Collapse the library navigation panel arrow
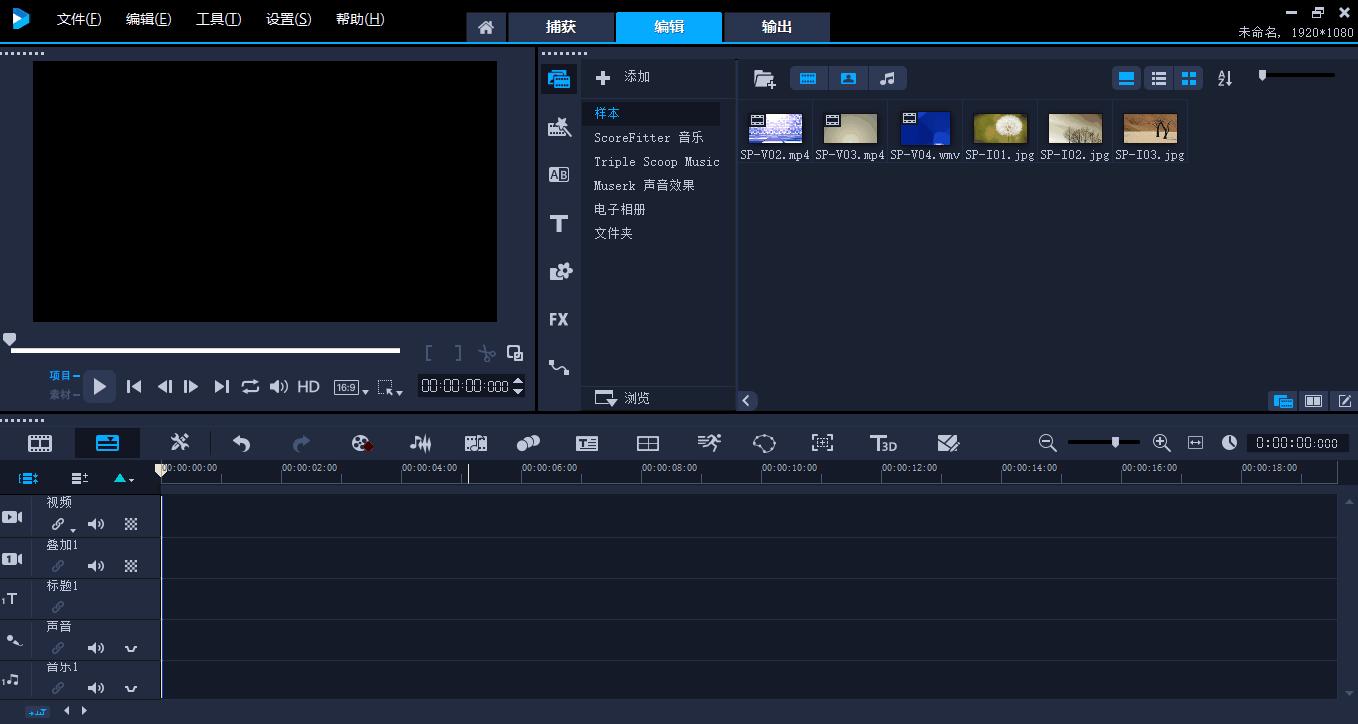Screen dimensions: 1358x724 click(x=747, y=400)
